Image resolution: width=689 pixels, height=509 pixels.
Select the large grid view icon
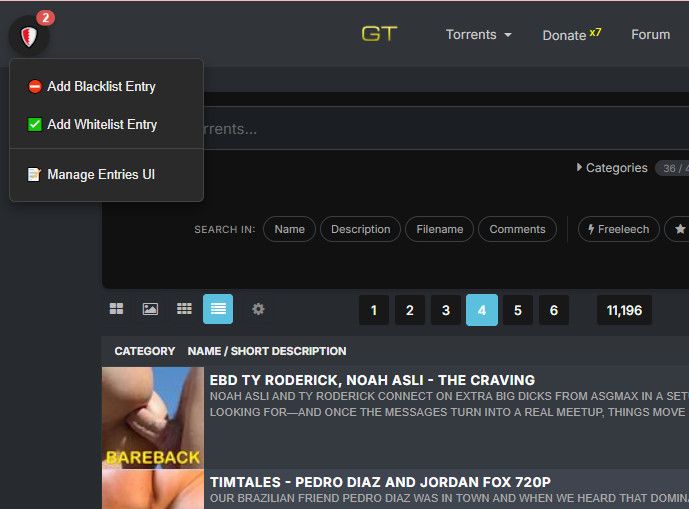(x=116, y=309)
